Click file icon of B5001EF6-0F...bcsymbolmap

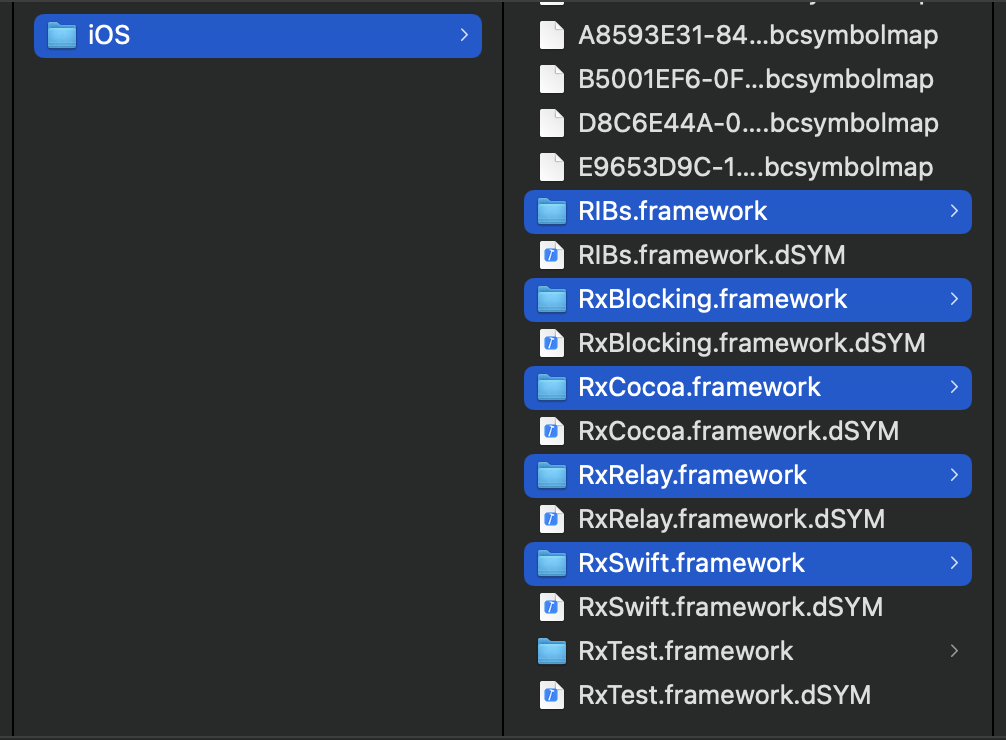[552, 80]
